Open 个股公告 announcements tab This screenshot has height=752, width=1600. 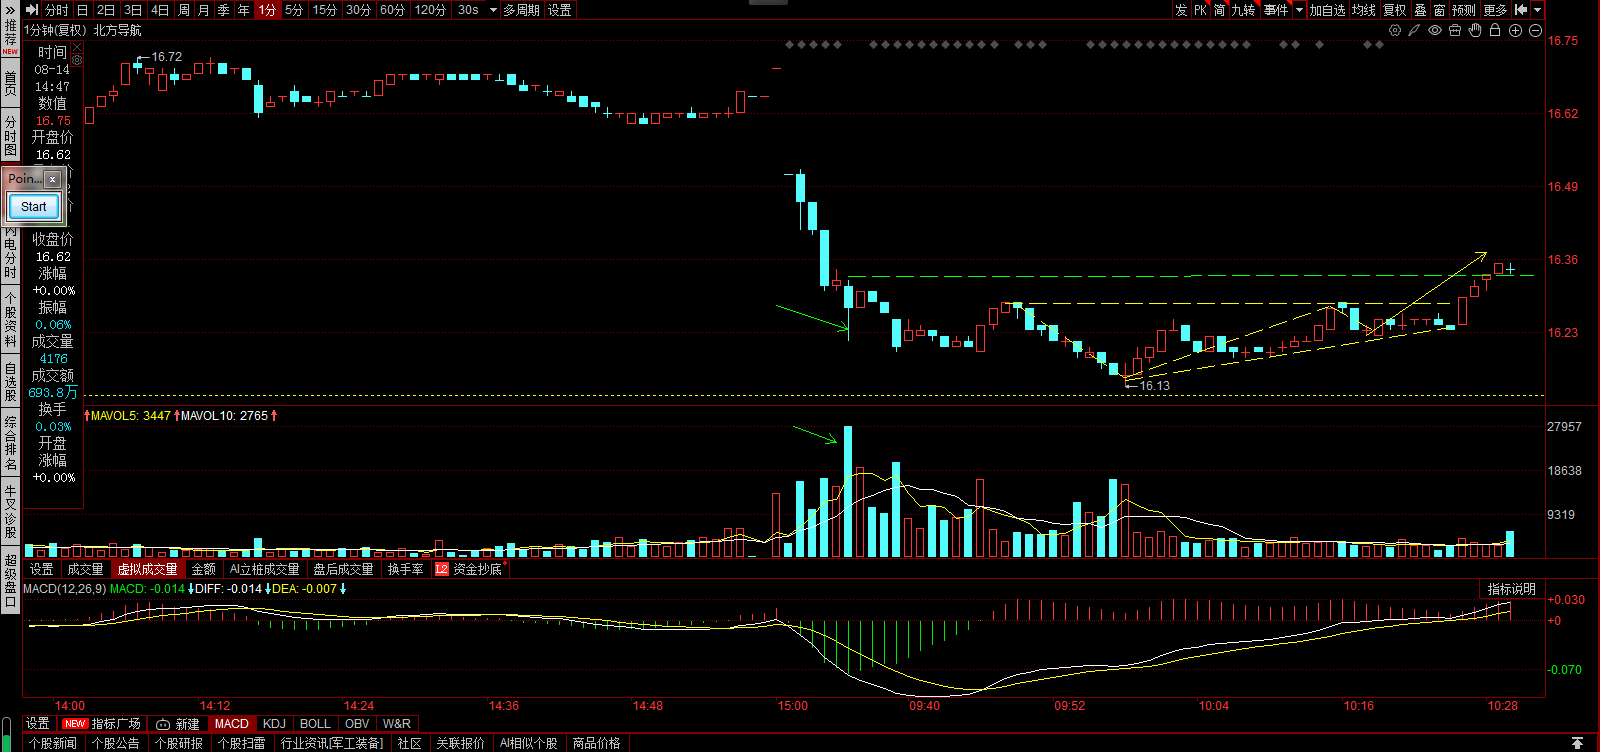(116, 743)
